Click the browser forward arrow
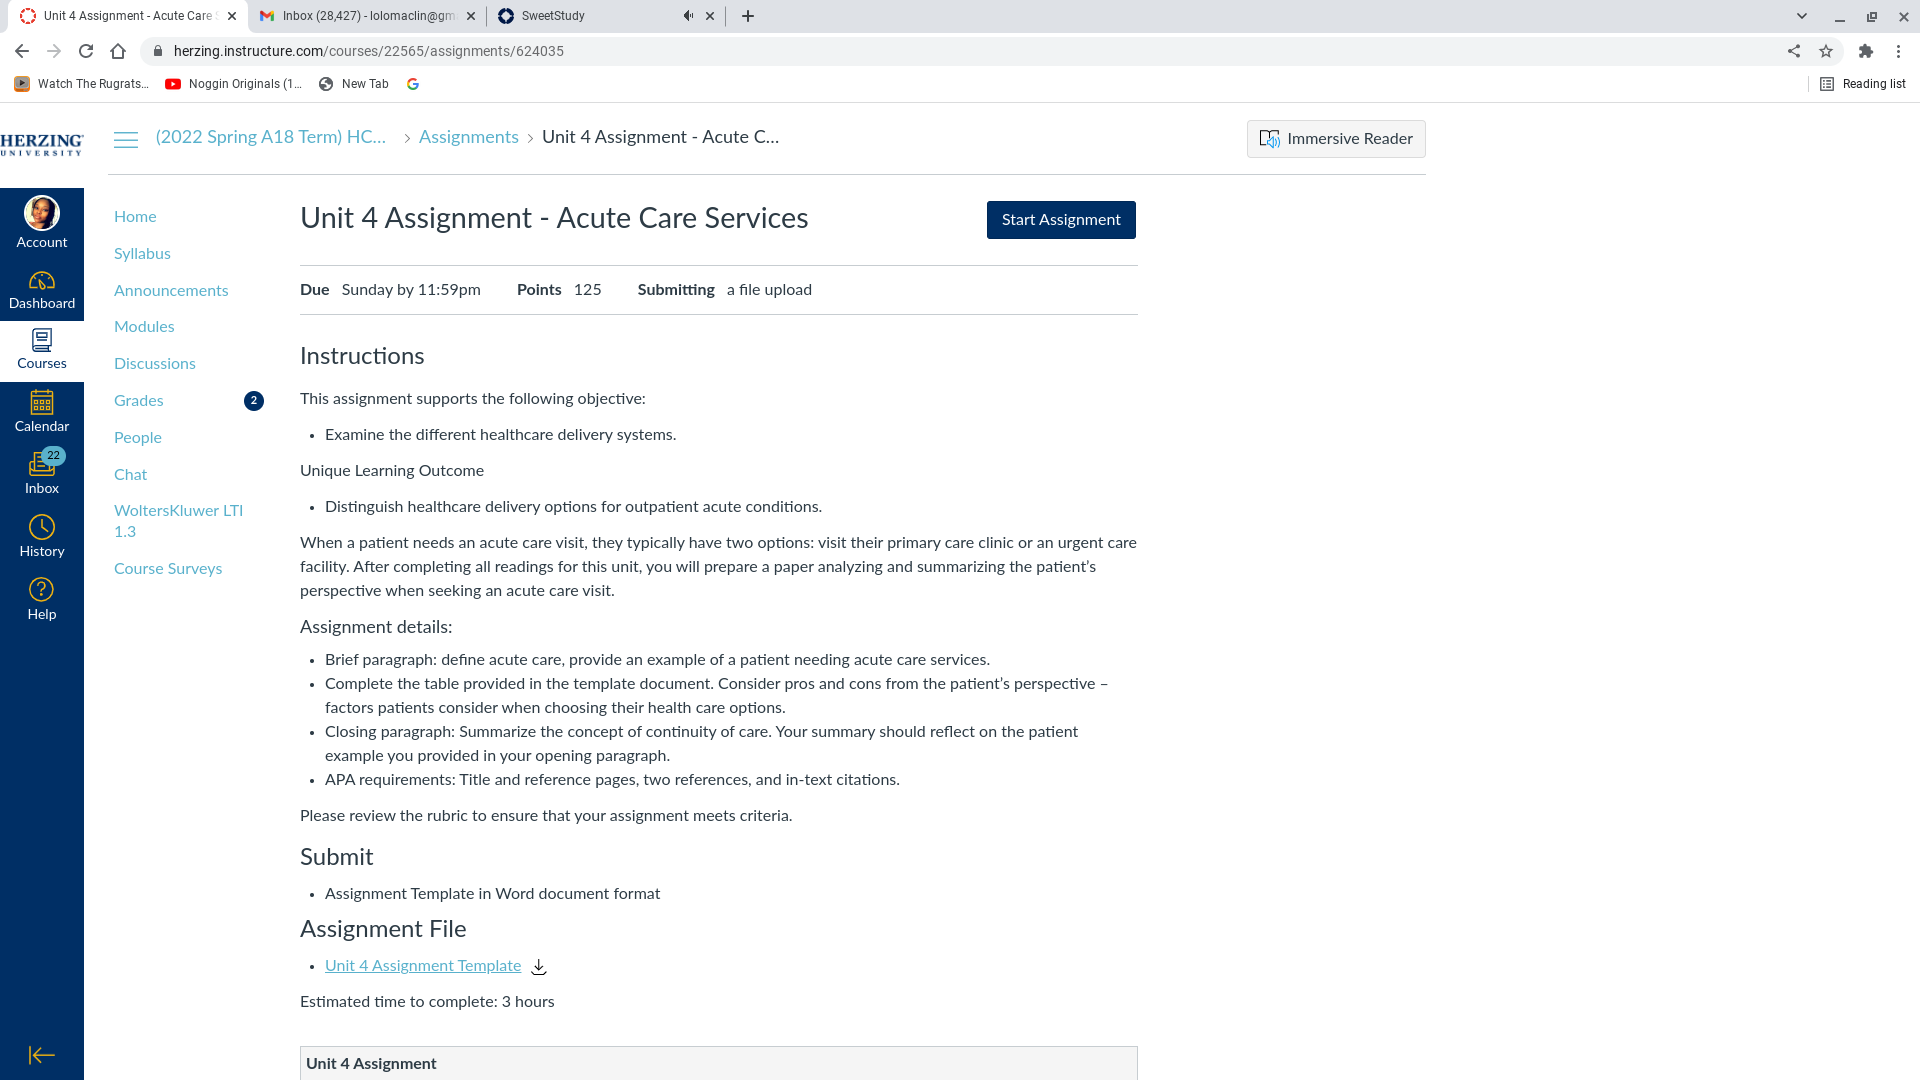The height and width of the screenshot is (1080, 1920). pos(54,51)
